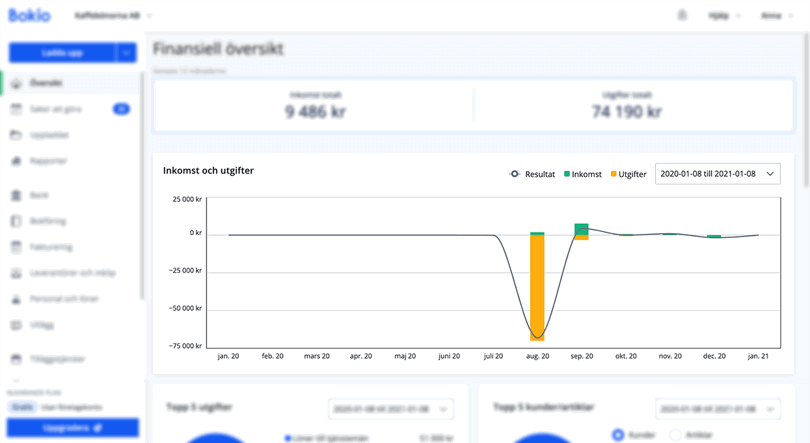The width and height of the screenshot is (810, 443).
Task: Open the Bank sidebar icon
Action: pyautogui.click(x=16, y=195)
